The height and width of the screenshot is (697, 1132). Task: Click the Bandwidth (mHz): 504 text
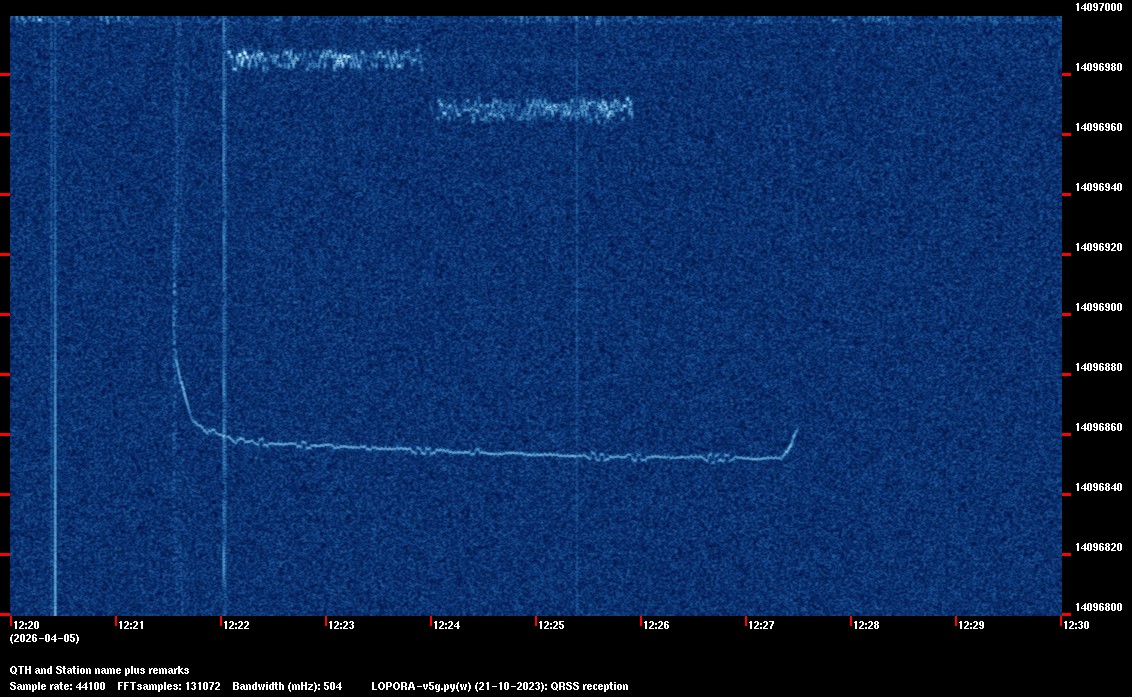pyautogui.click(x=287, y=686)
